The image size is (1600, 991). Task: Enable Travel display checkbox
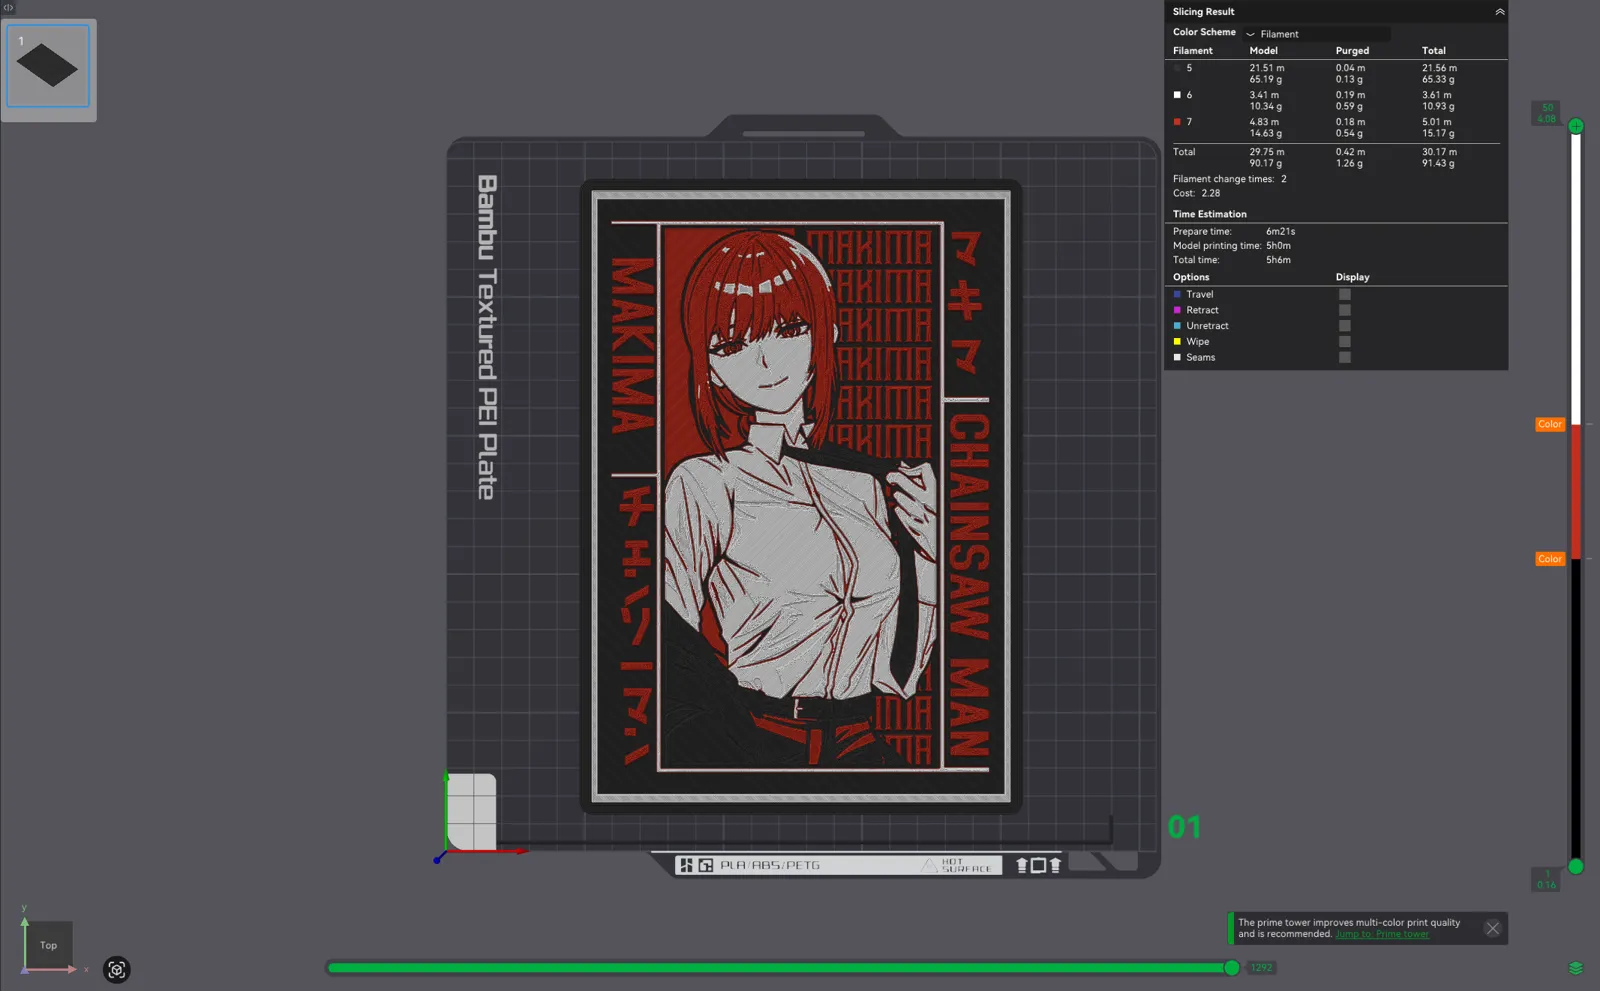coord(1345,295)
